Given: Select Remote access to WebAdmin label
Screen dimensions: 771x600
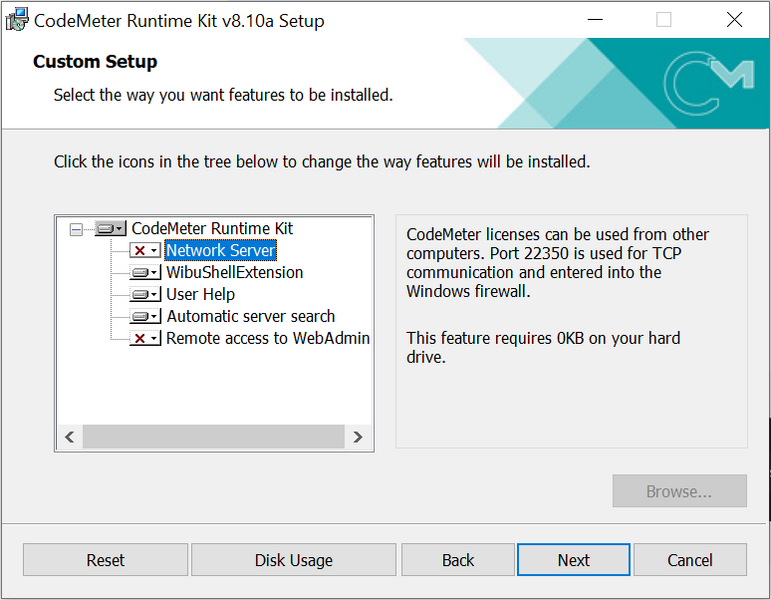Looking at the screenshot, I should coord(267,339).
